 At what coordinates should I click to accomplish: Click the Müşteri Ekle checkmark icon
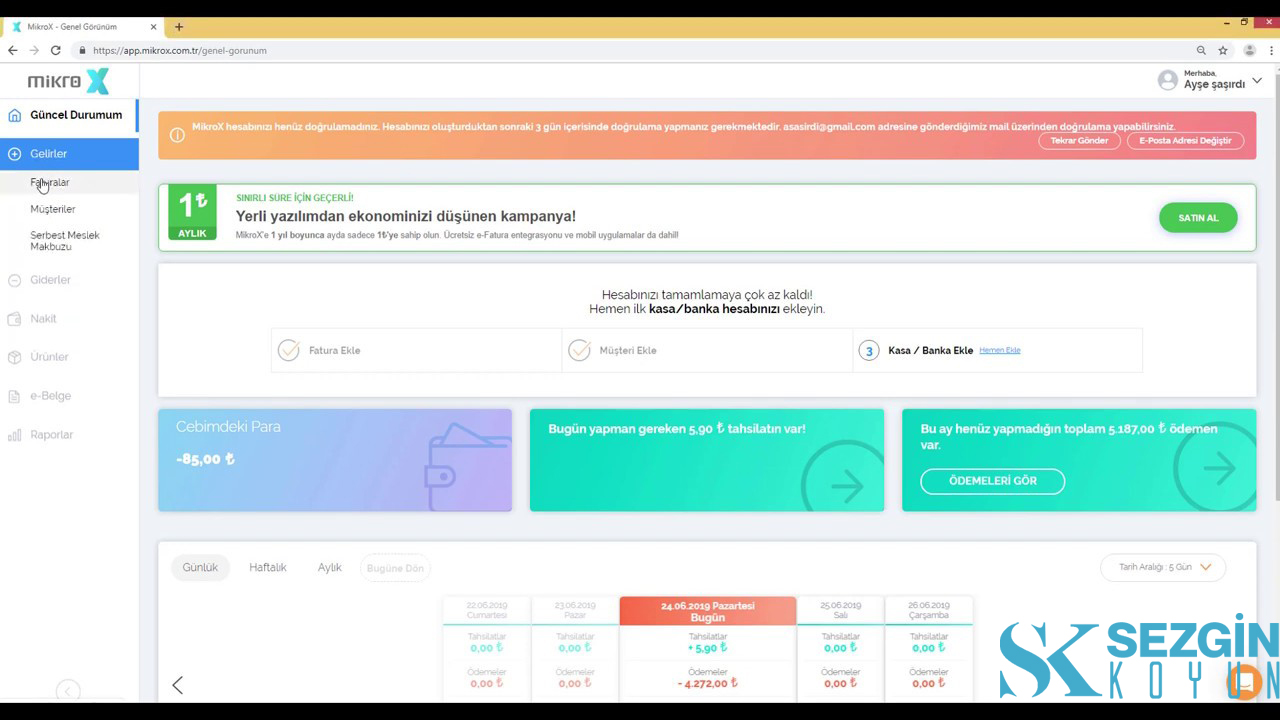579,350
